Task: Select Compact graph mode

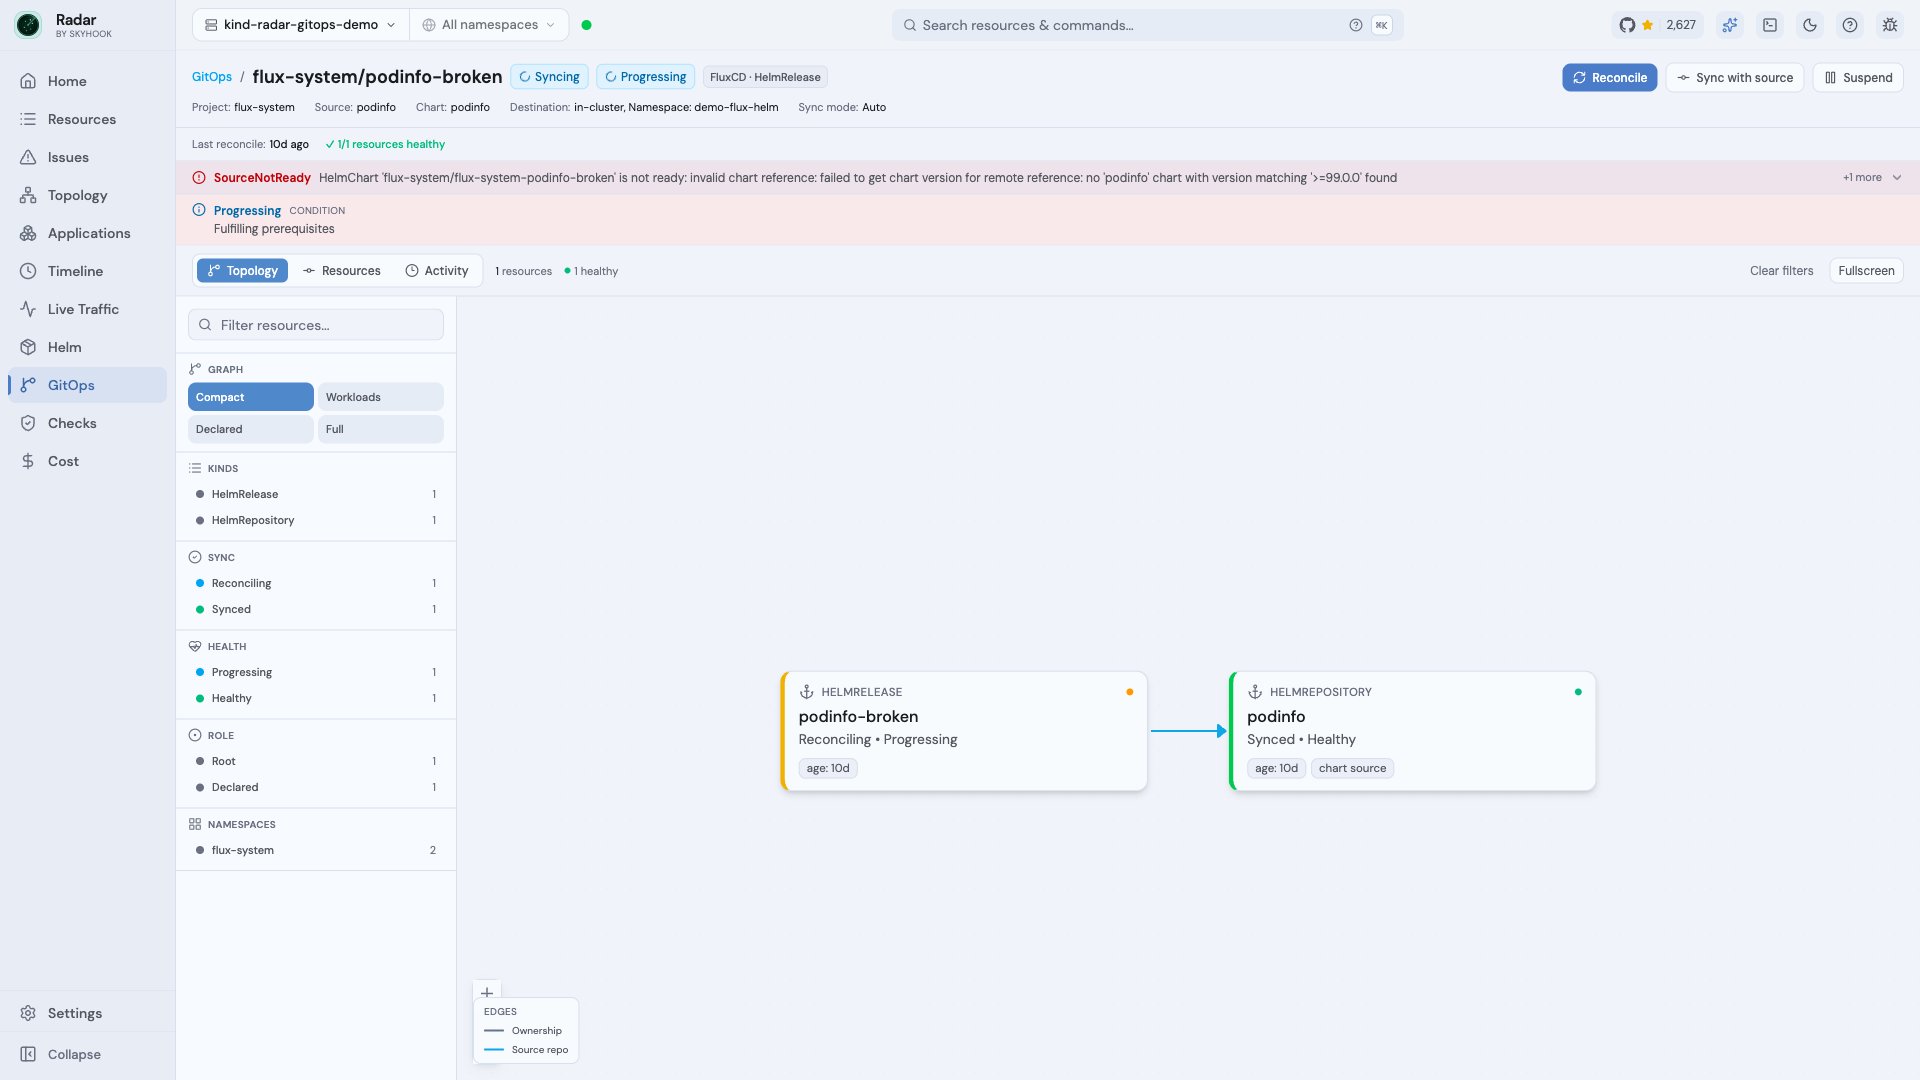Action: pyautogui.click(x=250, y=397)
